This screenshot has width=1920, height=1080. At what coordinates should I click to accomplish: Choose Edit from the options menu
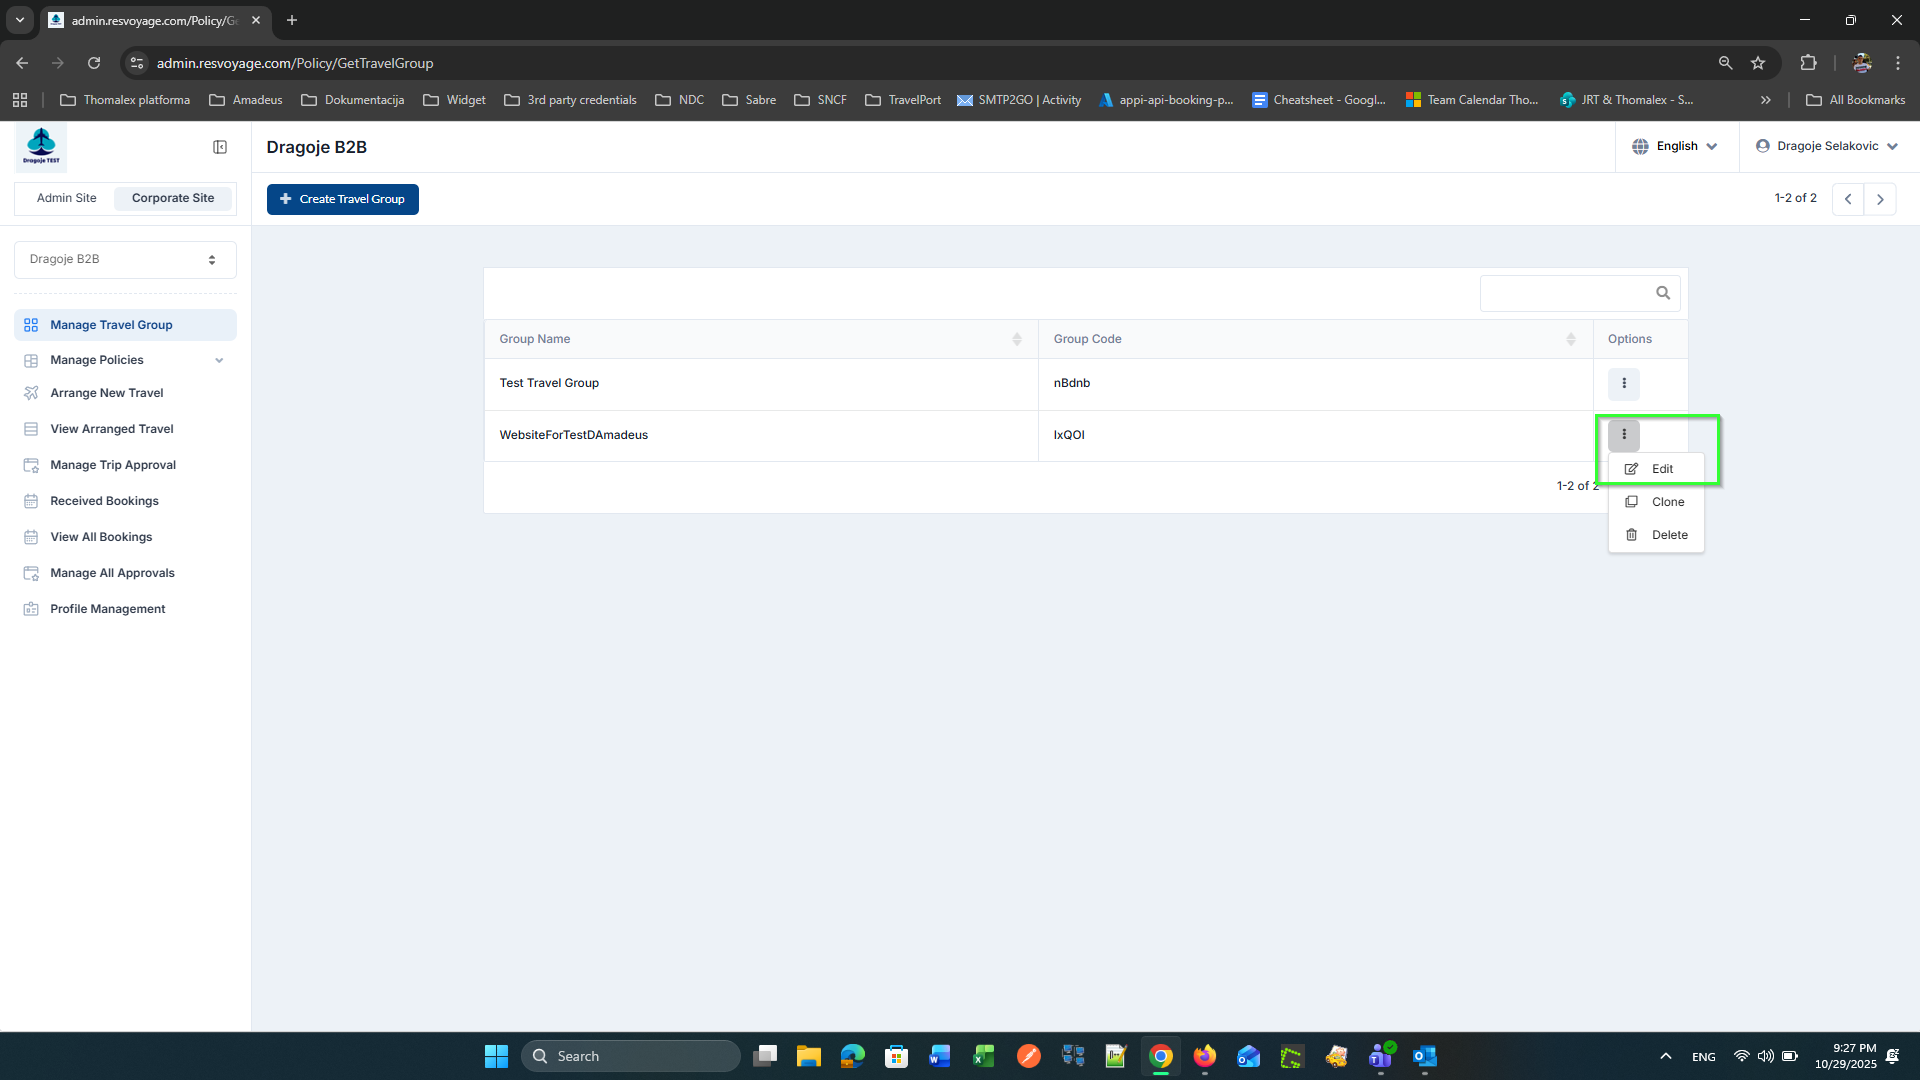(1661, 469)
